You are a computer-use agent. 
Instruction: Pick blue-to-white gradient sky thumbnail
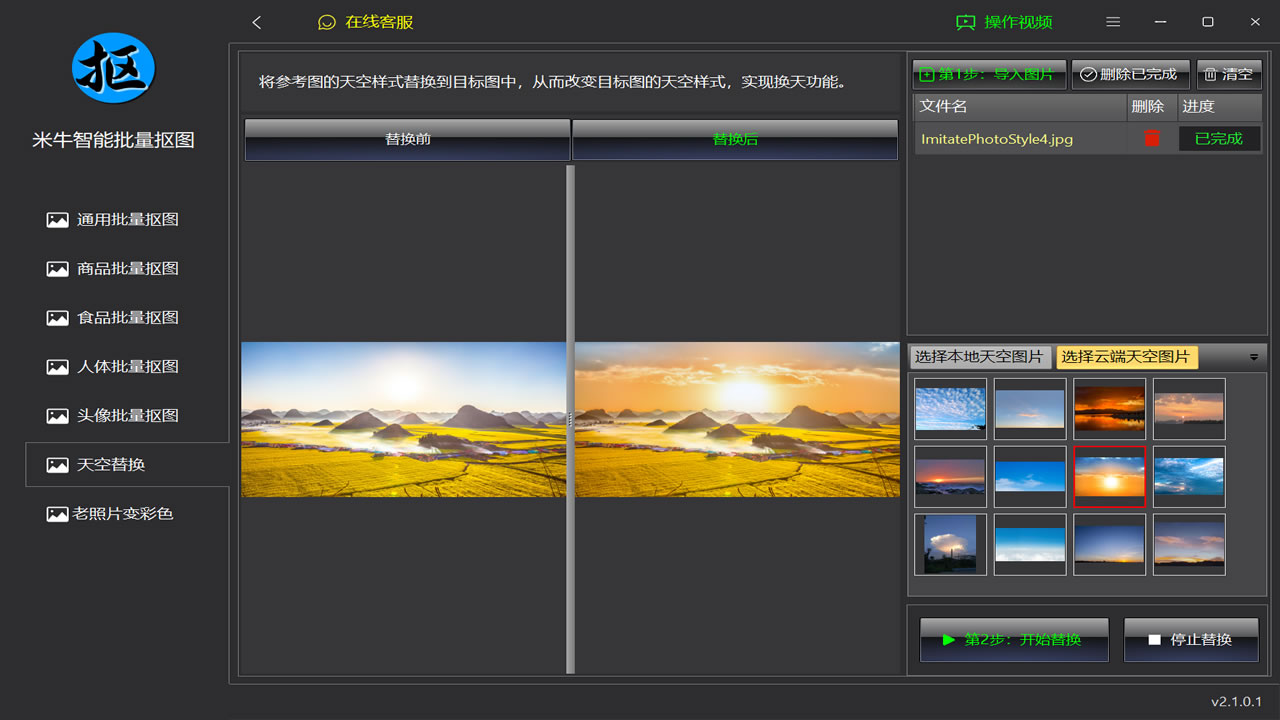1030,545
